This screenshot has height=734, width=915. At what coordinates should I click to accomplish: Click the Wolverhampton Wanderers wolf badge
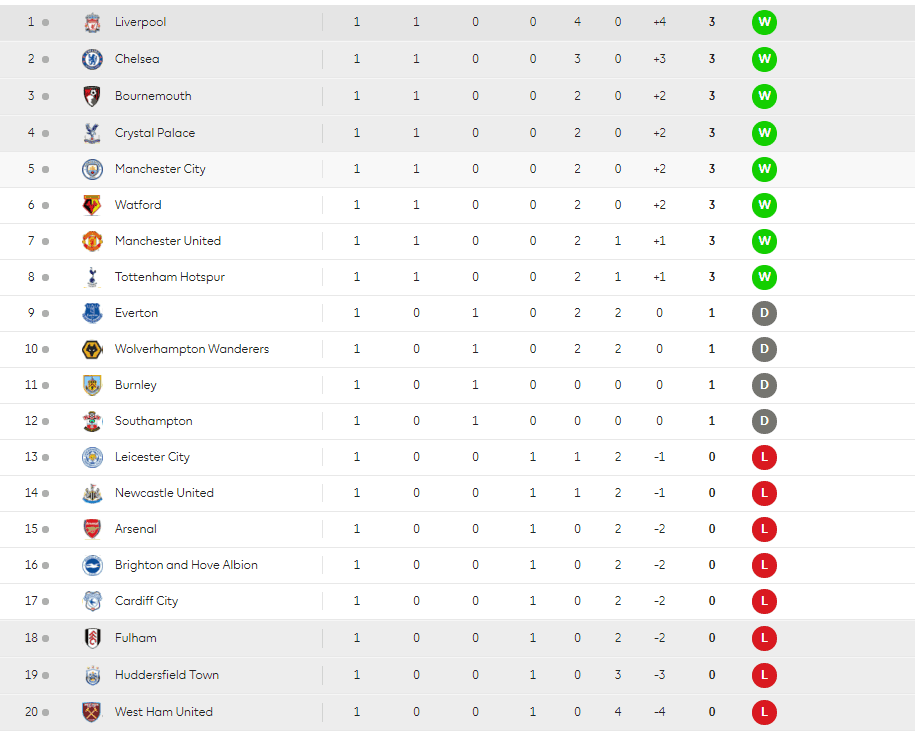pyautogui.click(x=92, y=349)
